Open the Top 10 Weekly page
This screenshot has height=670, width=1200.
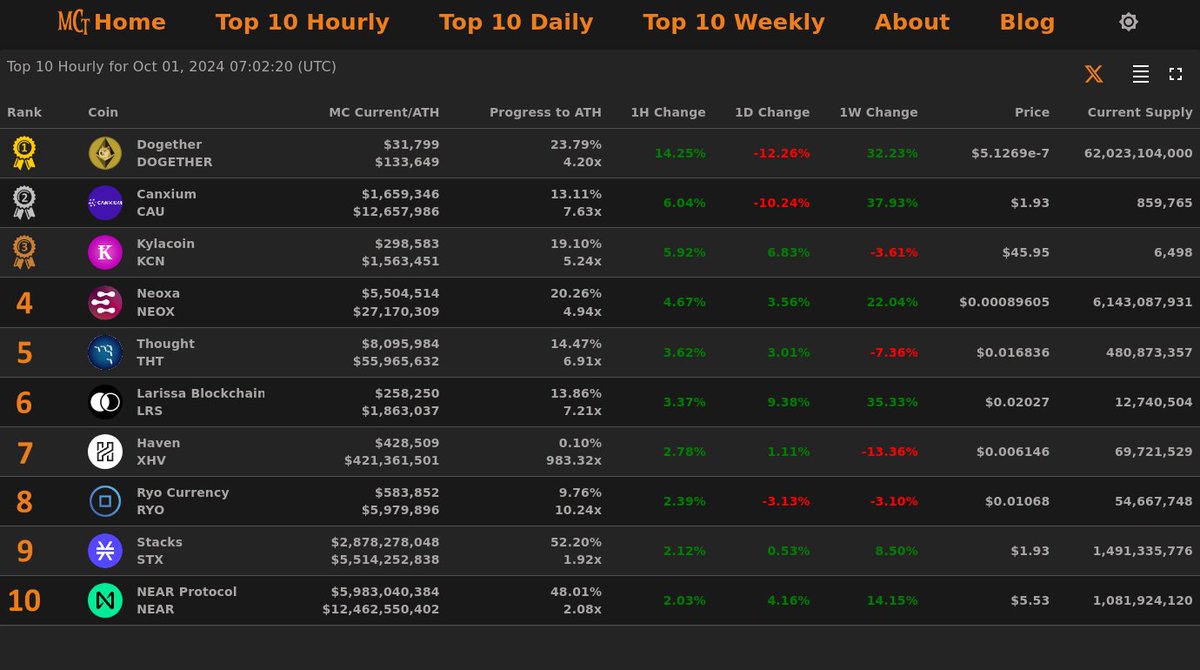click(x=734, y=22)
